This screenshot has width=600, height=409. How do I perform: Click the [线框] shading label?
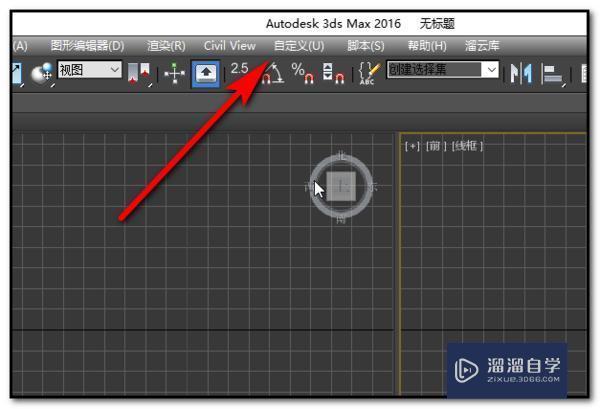pos(467,146)
